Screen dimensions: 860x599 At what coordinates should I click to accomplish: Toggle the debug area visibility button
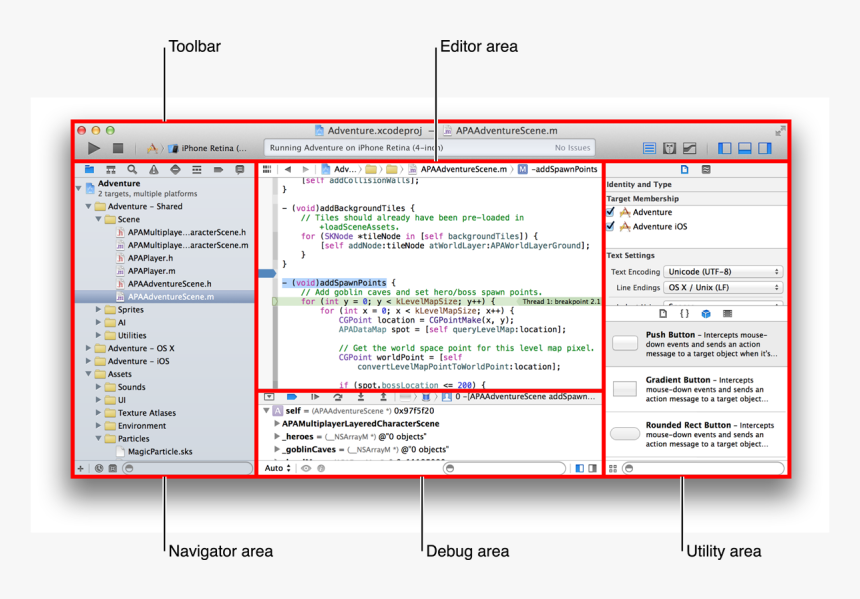[x=744, y=148]
